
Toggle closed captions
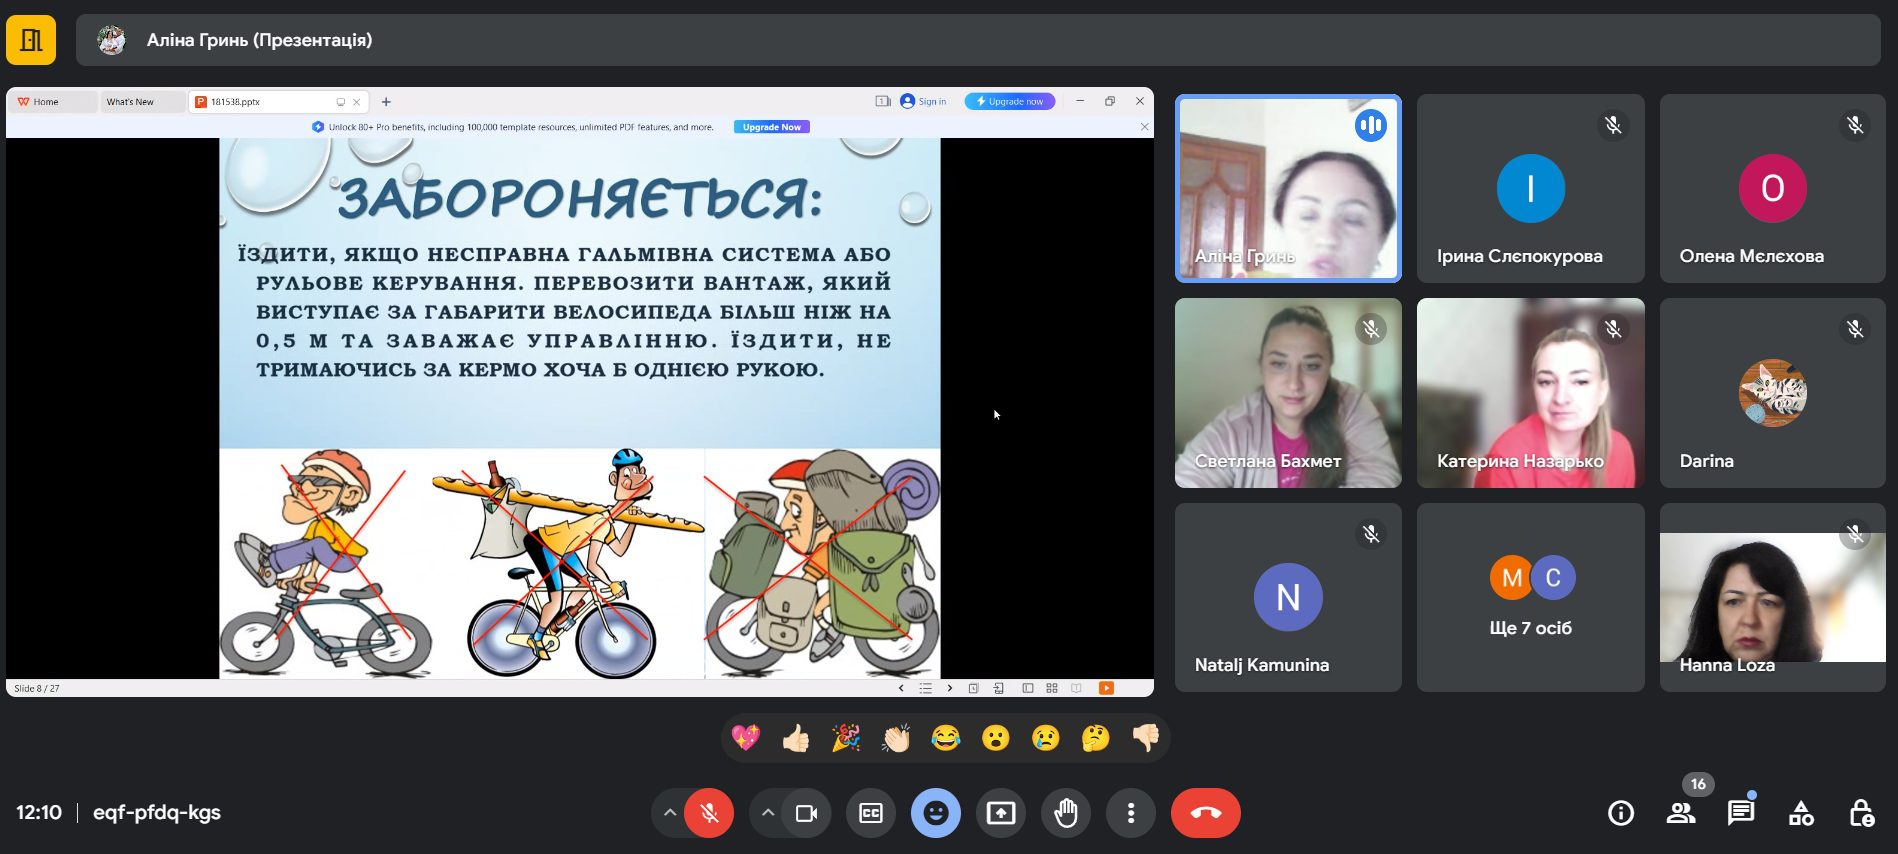click(x=871, y=813)
